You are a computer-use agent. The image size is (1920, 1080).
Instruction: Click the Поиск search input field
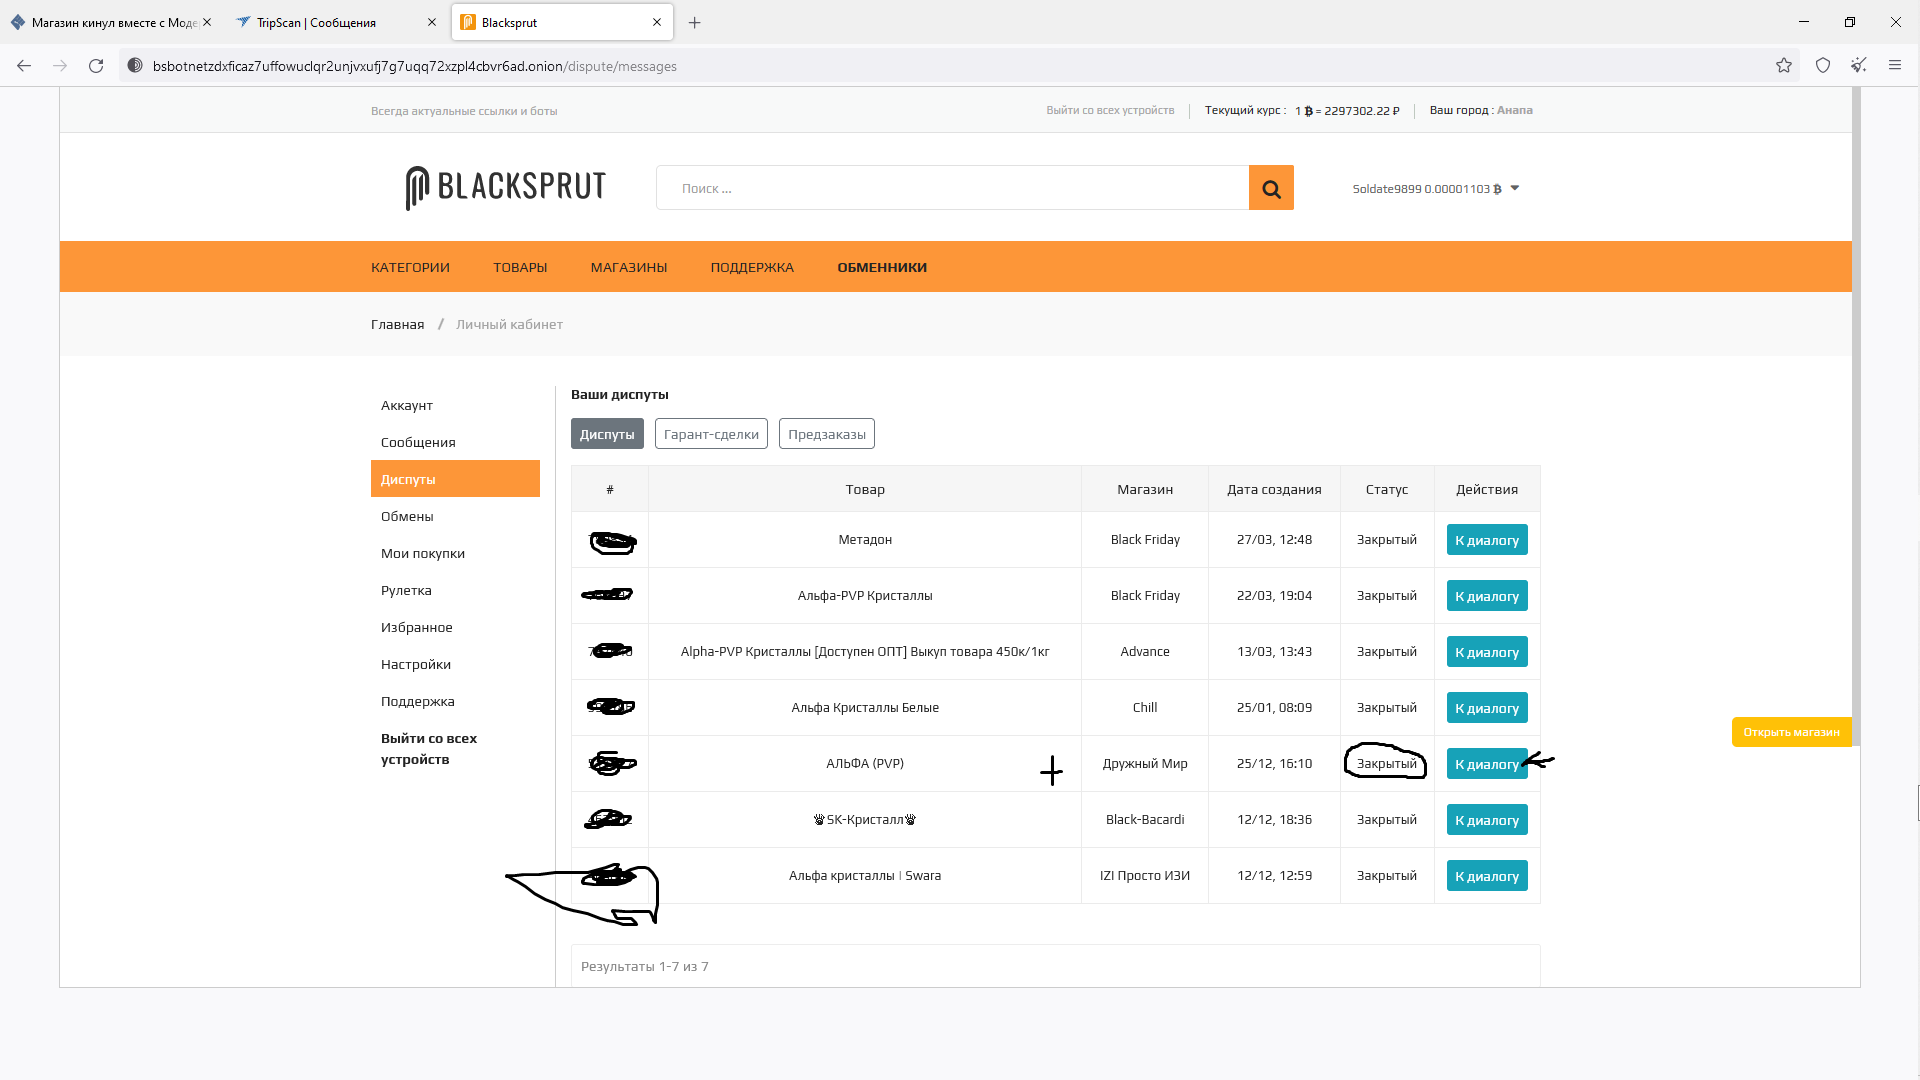[x=952, y=188]
